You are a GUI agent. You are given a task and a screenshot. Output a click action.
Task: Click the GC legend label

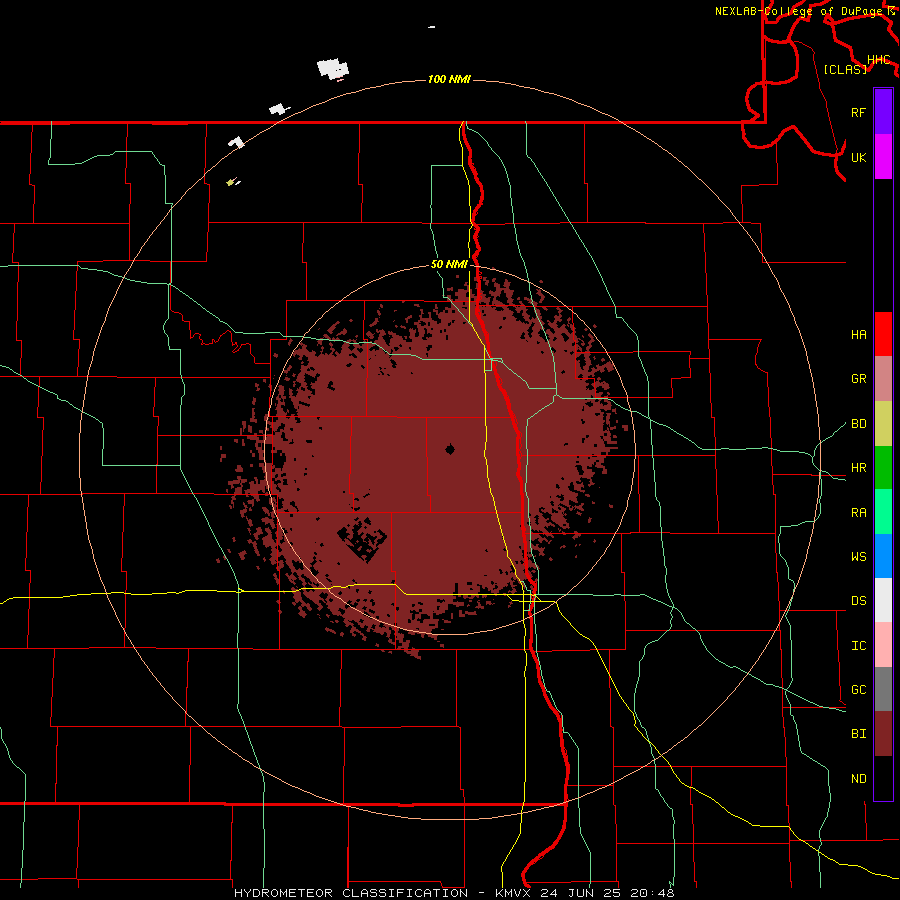(x=858, y=690)
